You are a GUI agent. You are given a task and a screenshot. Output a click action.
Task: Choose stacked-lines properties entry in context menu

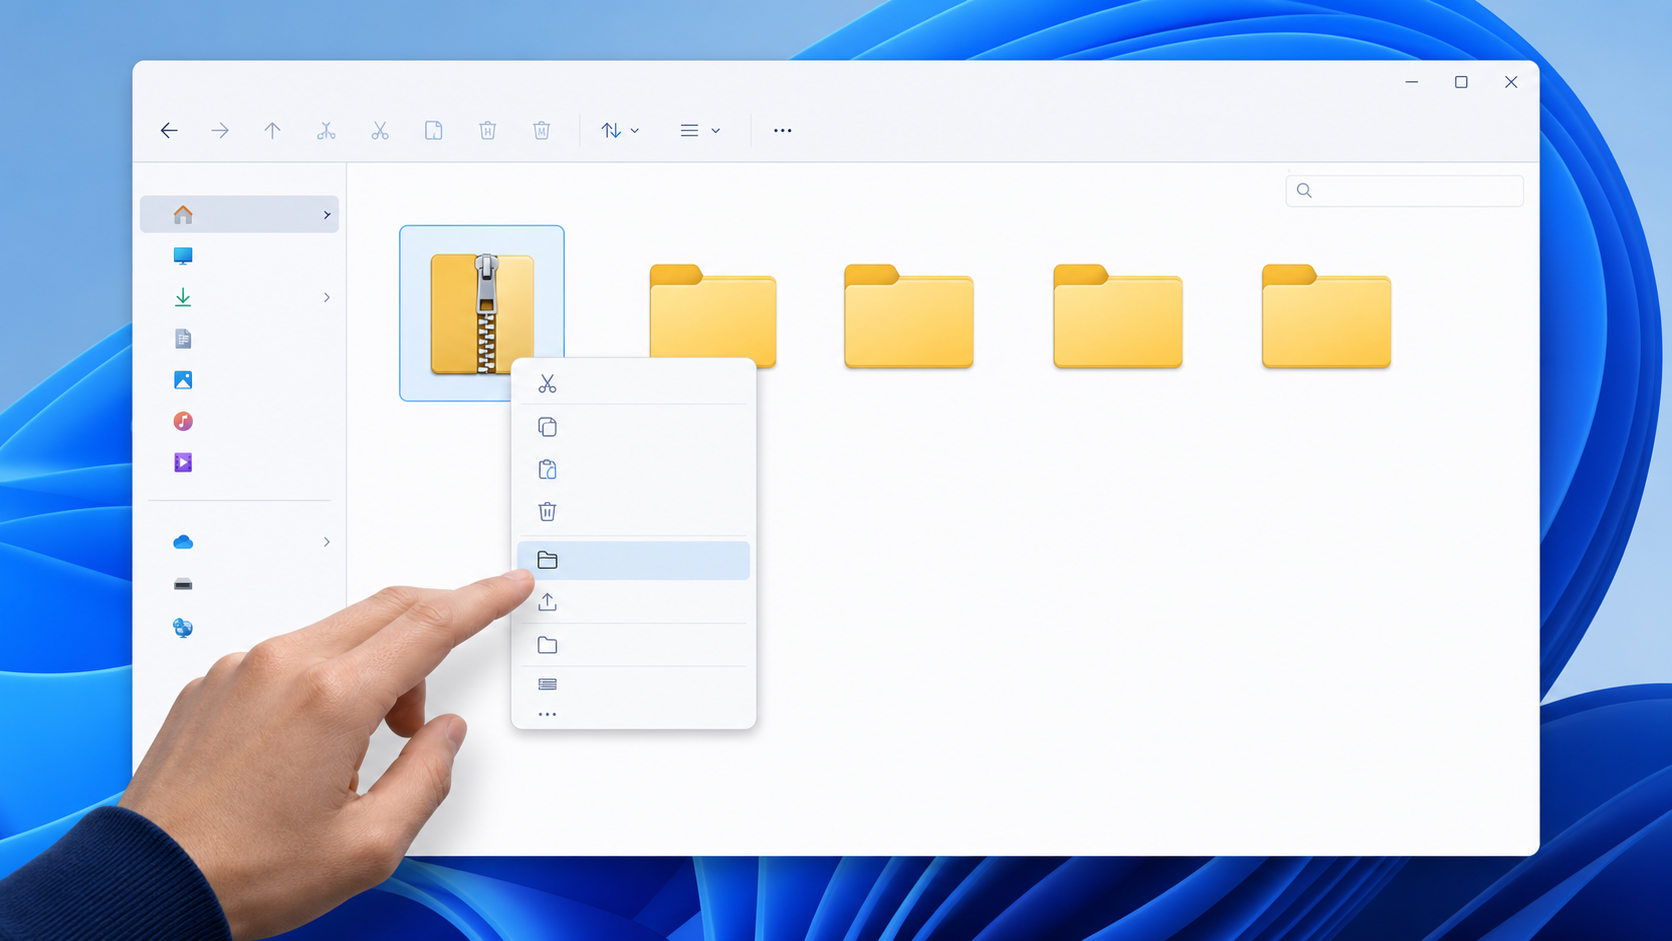pyautogui.click(x=633, y=684)
